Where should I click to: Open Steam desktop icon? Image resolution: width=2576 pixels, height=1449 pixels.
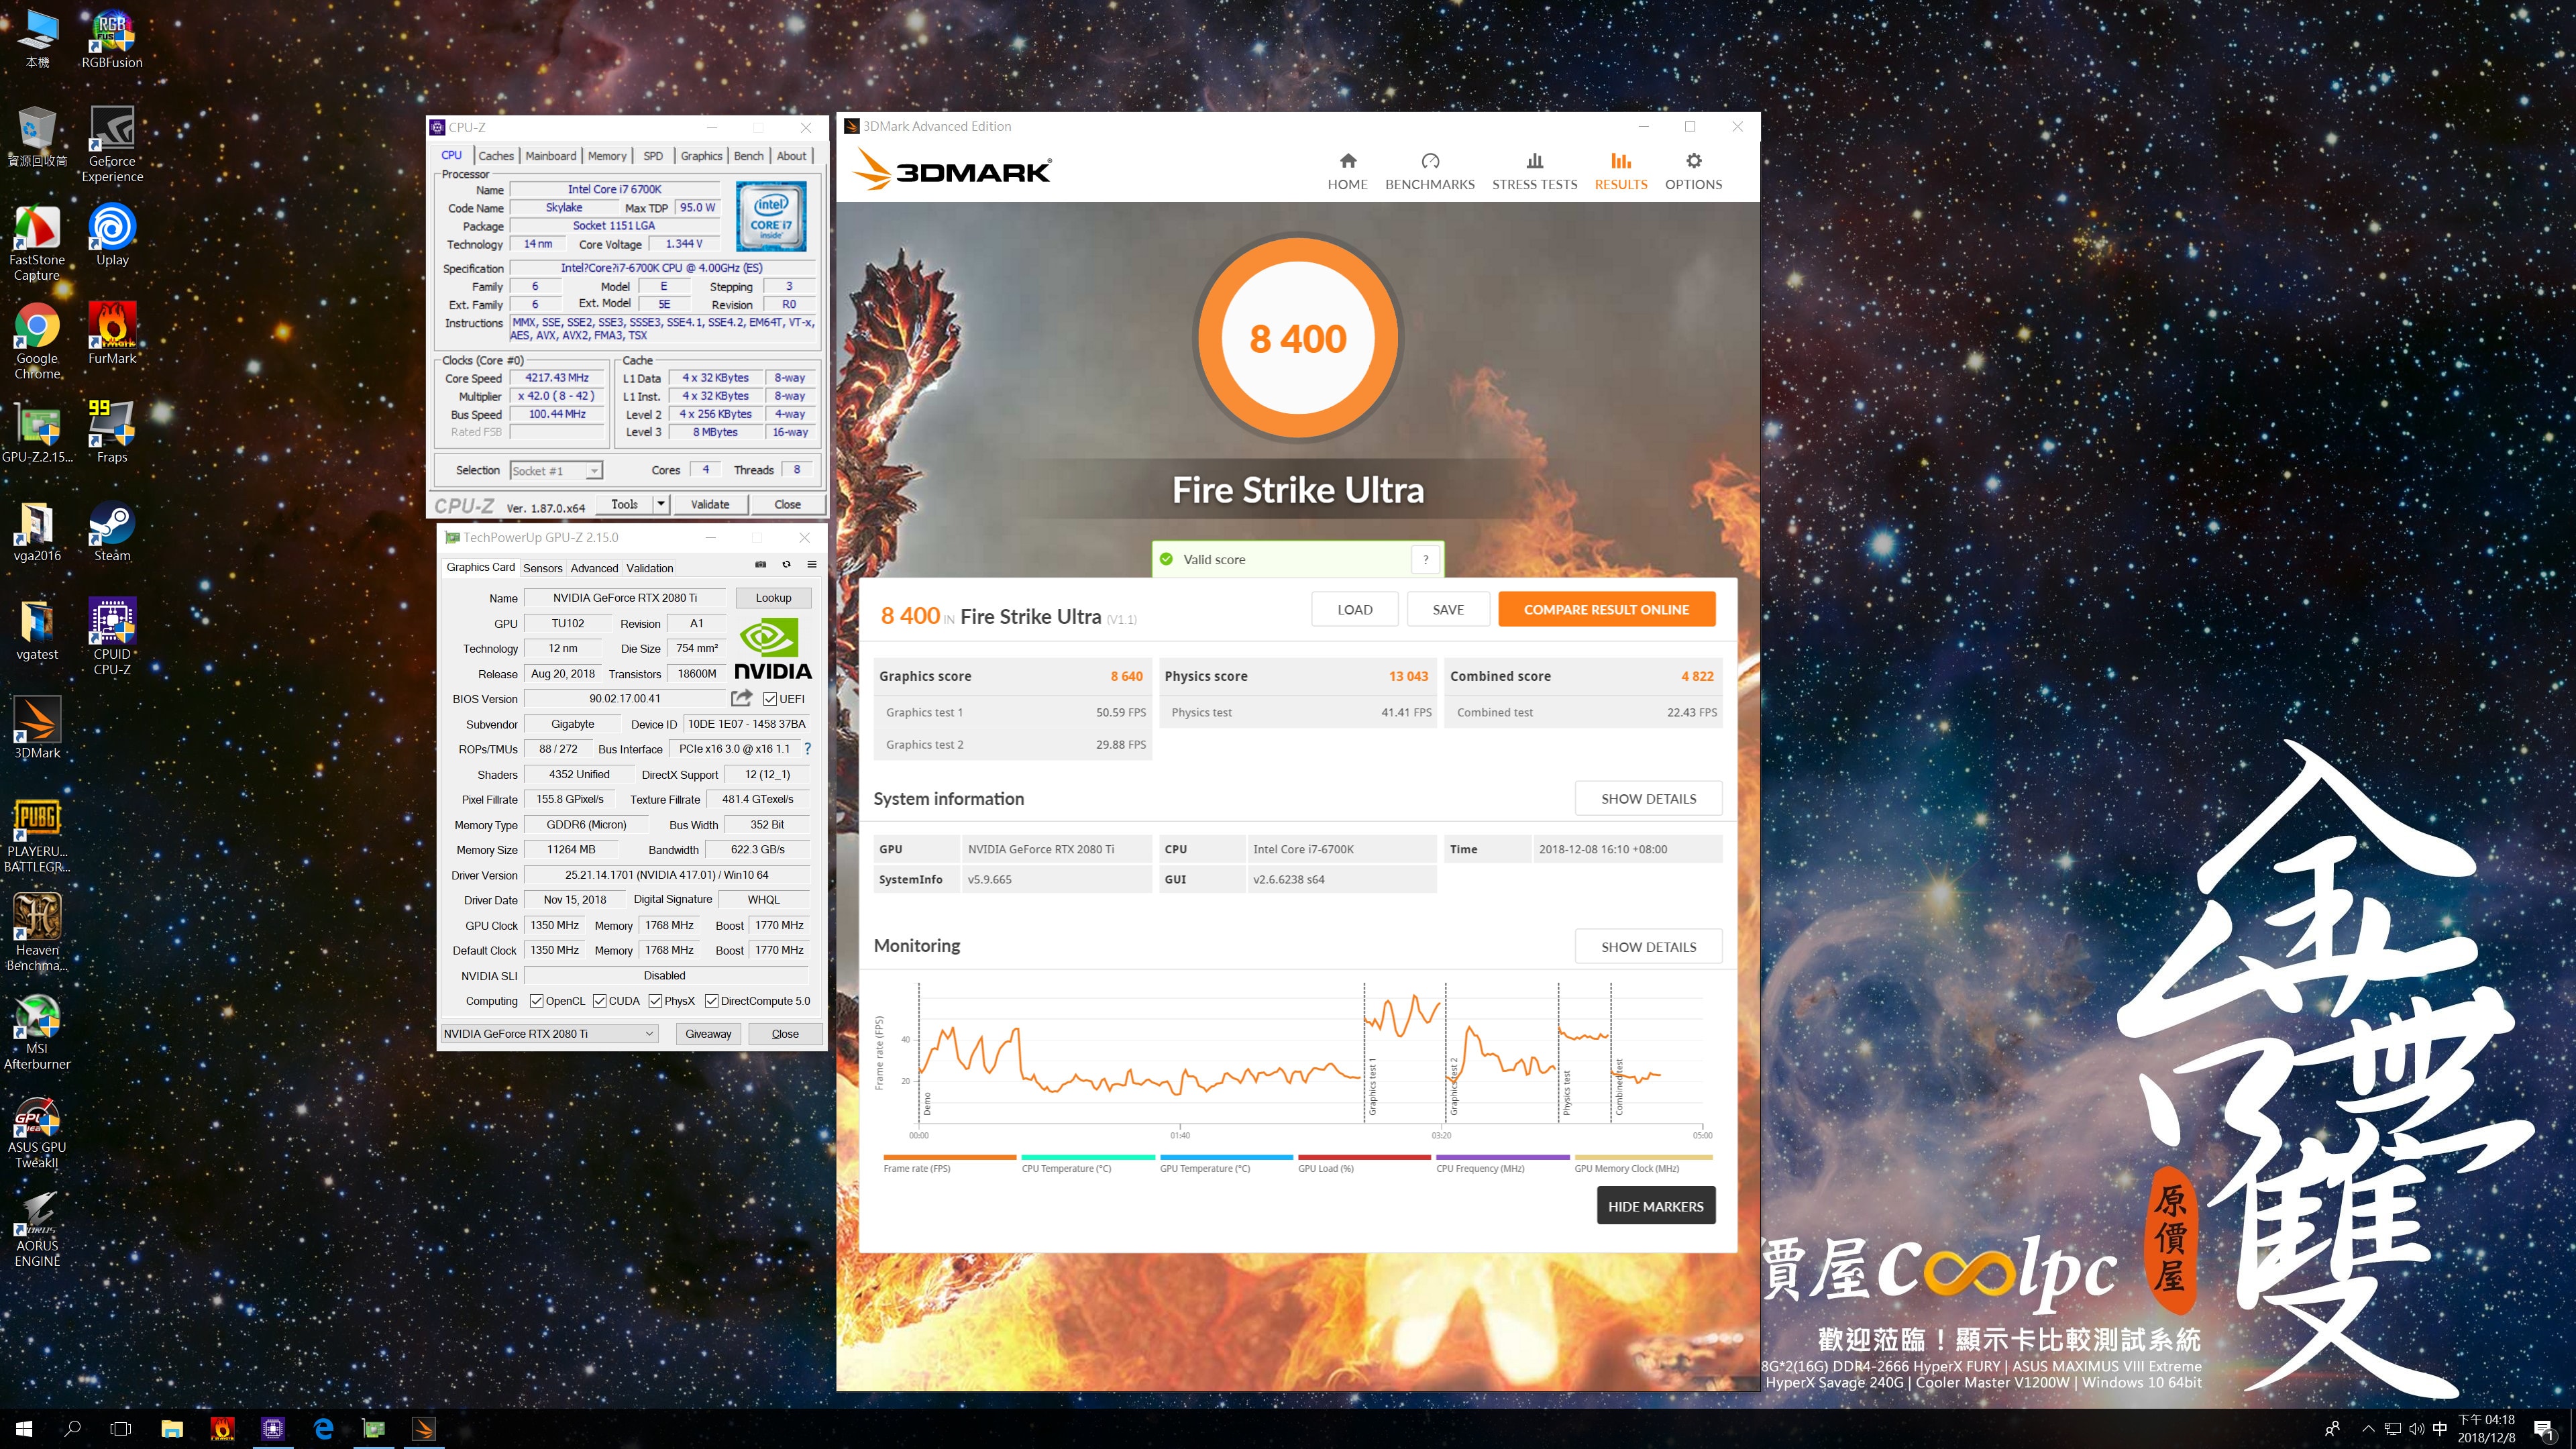(x=112, y=531)
